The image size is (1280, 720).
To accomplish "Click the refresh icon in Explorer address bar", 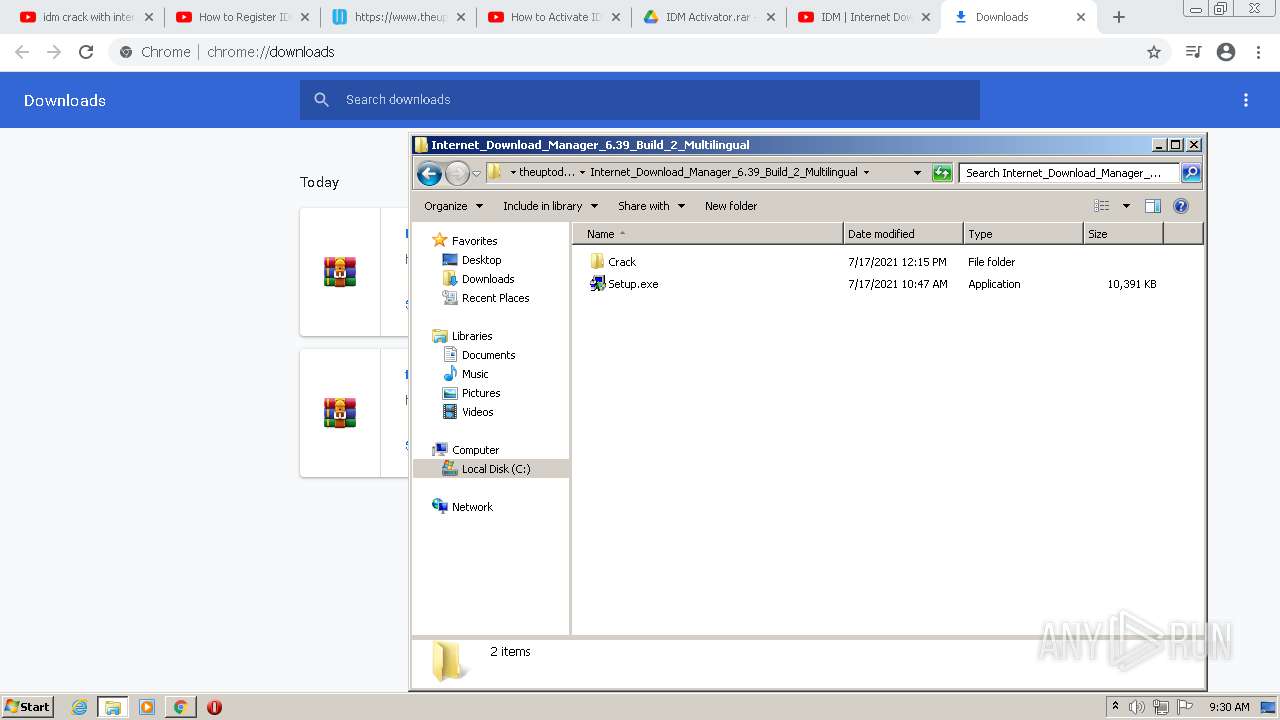I will 941,173.
